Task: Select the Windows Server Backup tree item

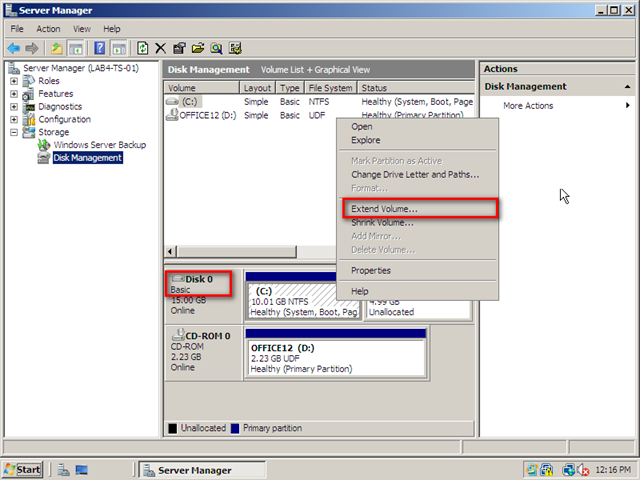Action: point(100,145)
